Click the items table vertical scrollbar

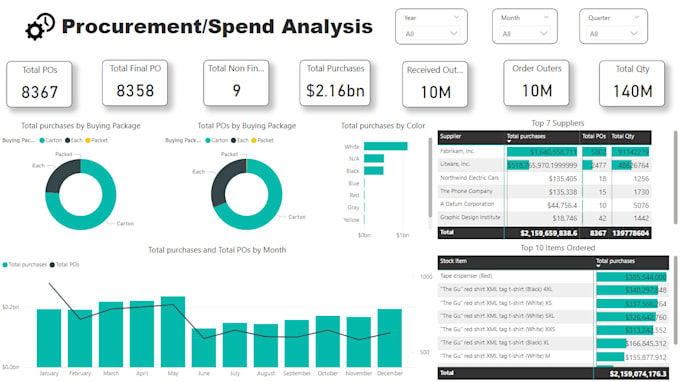pyautogui.click(x=675, y=299)
